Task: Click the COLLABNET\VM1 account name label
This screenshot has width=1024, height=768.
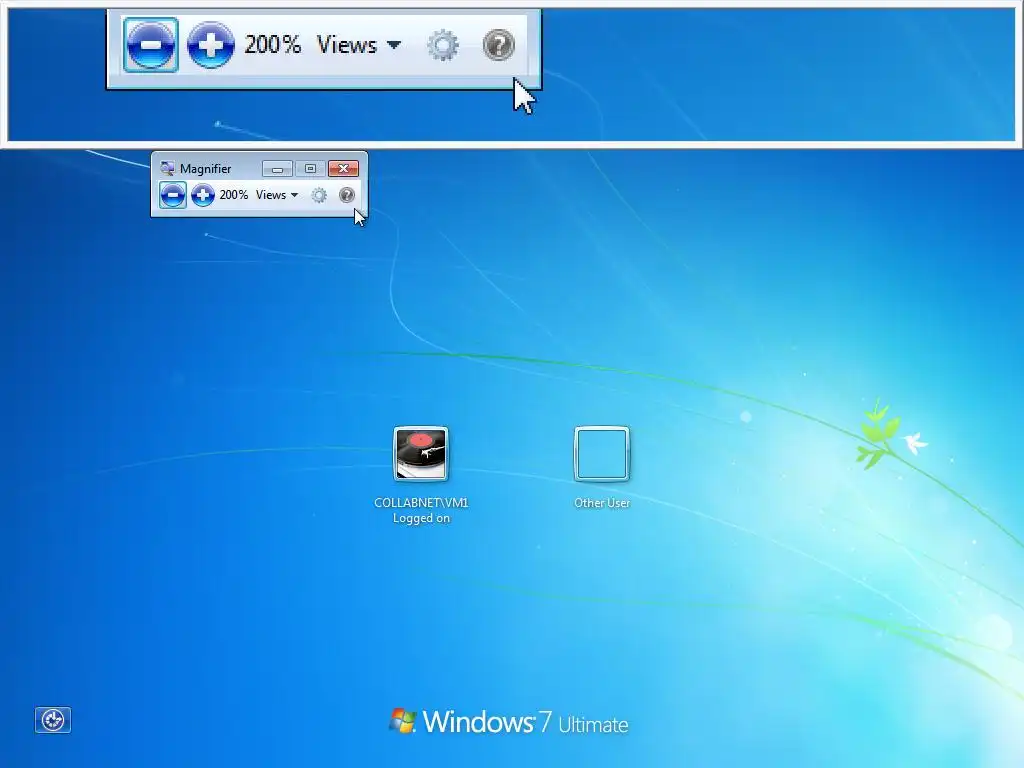Action: [x=421, y=502]
